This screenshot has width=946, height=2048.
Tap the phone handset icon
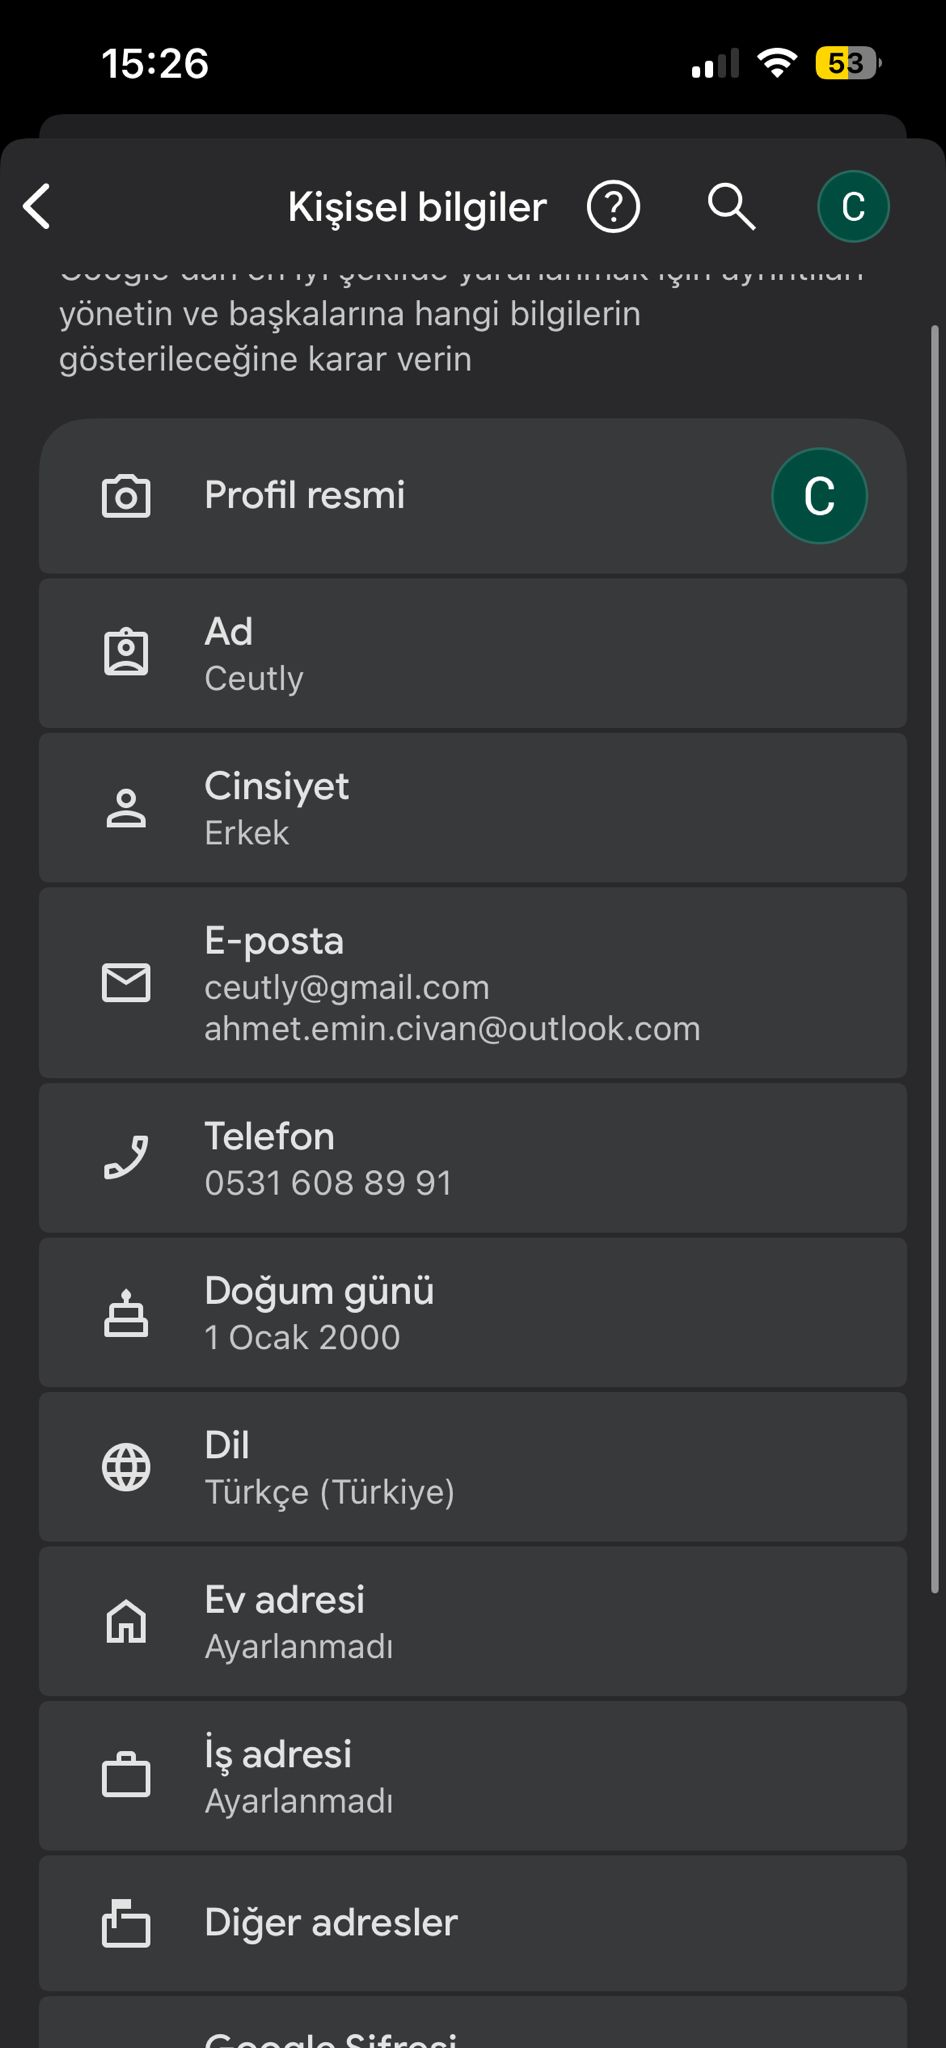point(126,1158)
